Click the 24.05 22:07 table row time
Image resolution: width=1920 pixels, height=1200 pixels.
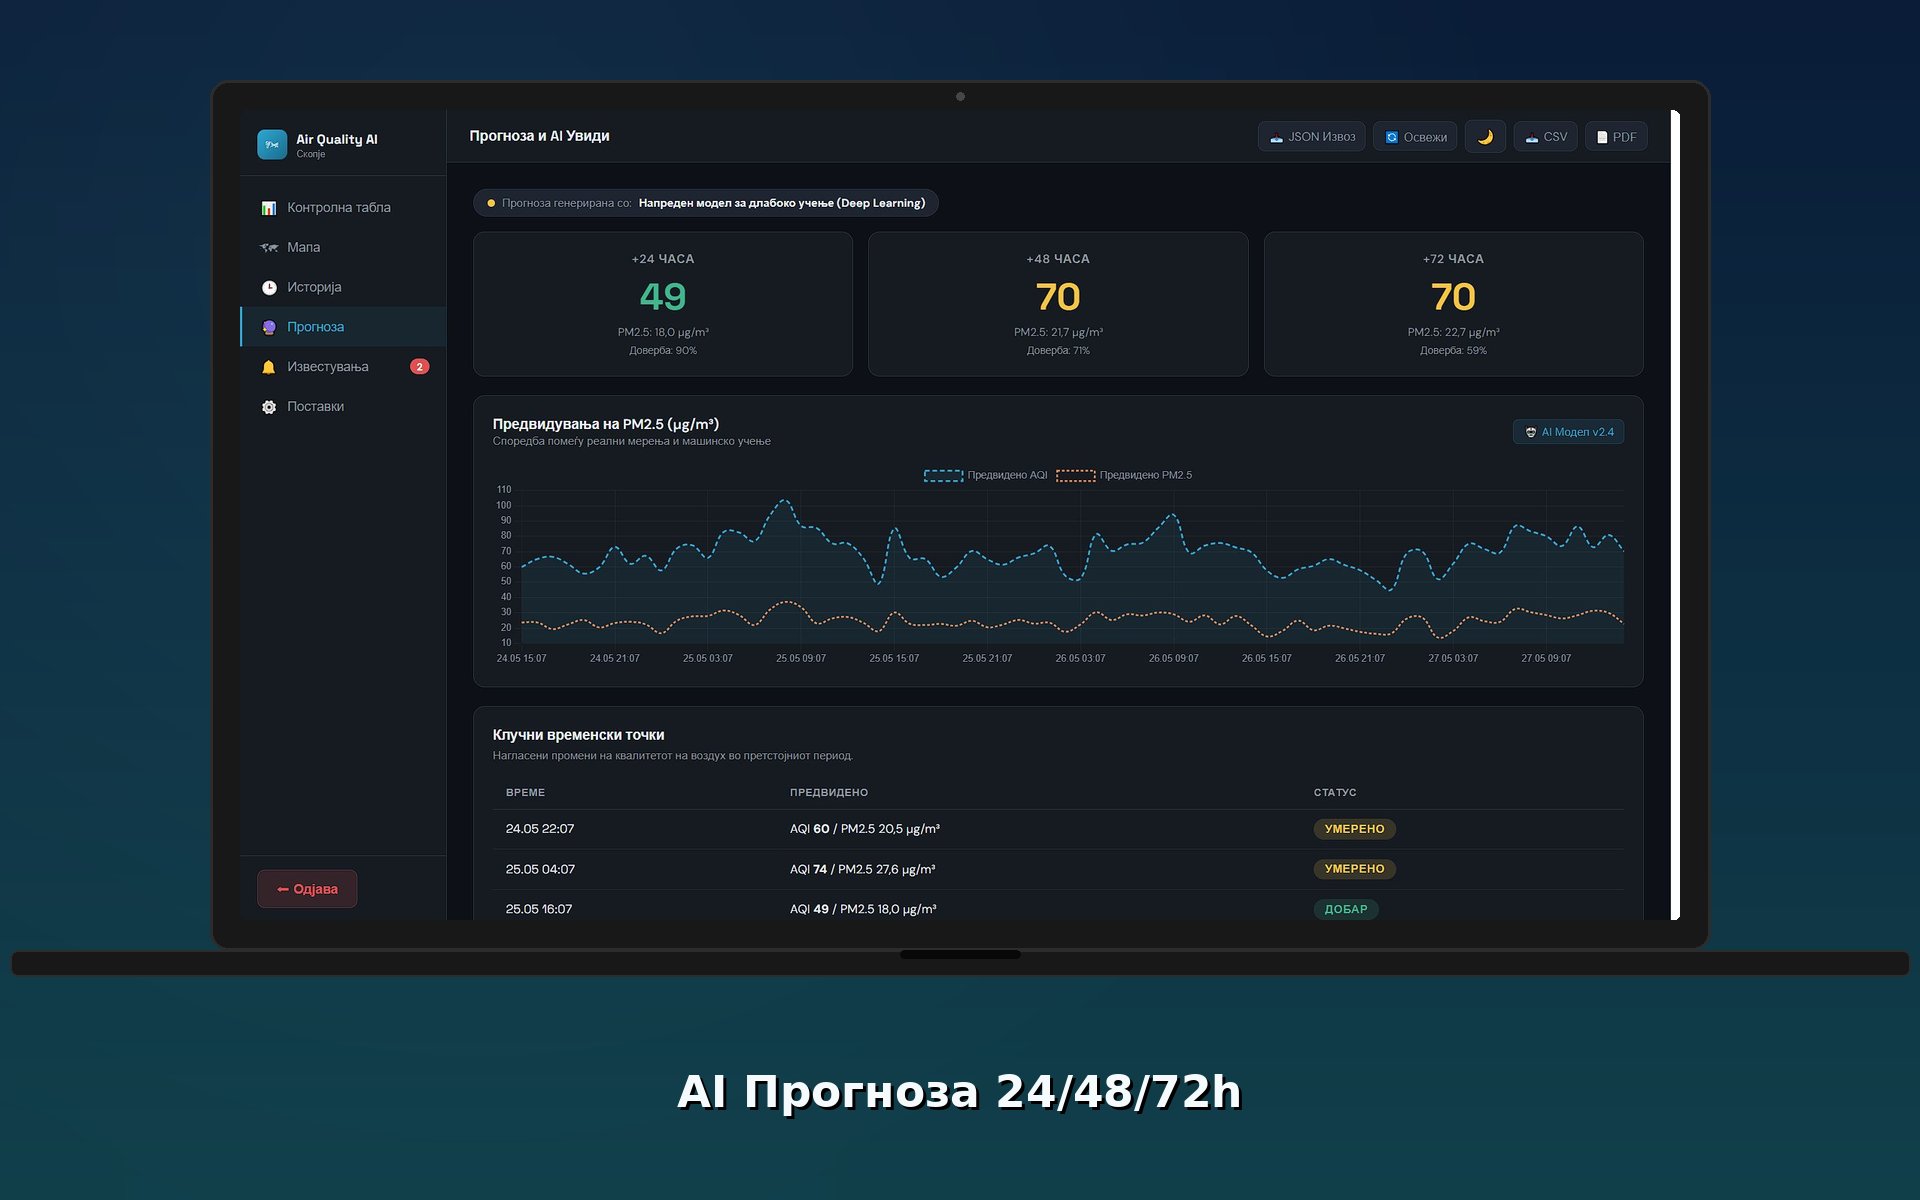pyautogui.click(x=540, y=829)
